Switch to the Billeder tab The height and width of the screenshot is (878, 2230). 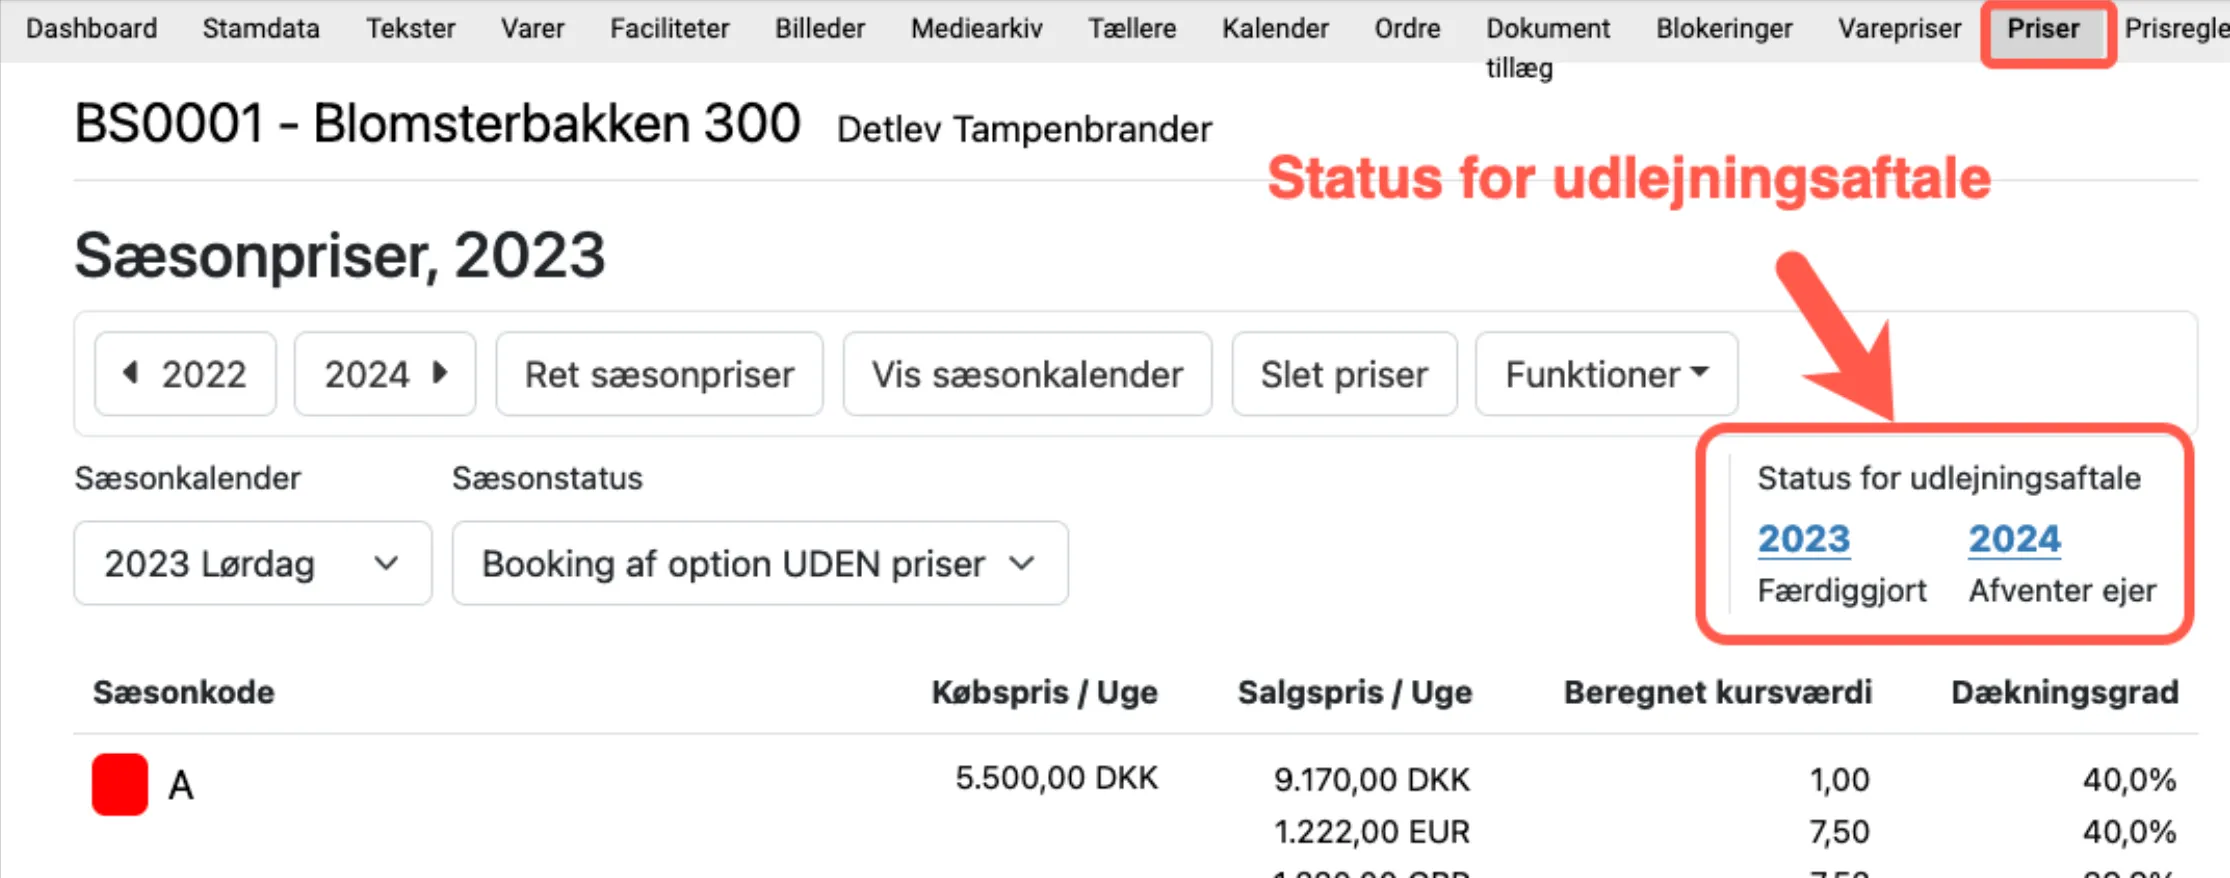point(819,29)
